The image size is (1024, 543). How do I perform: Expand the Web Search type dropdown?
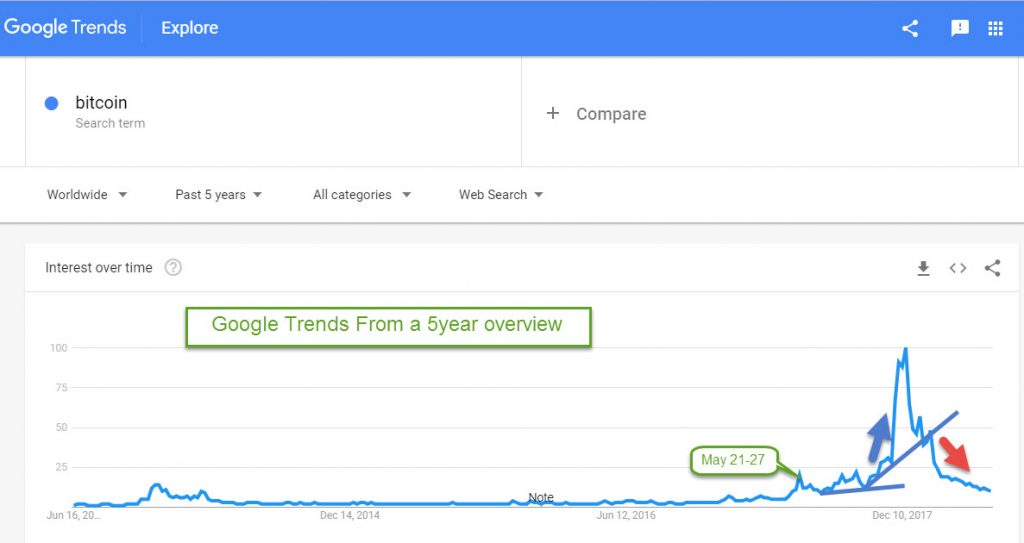[500, 194]
